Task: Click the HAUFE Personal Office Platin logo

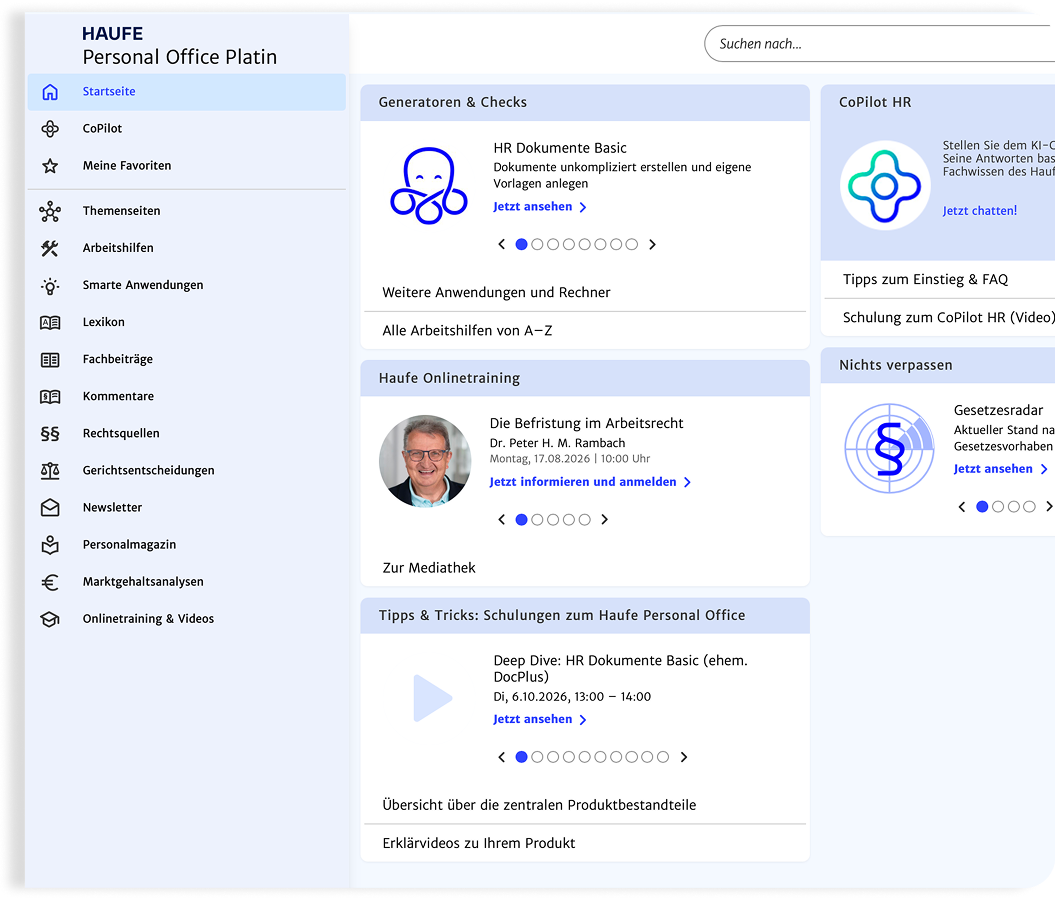Action: click(x=179, y=46)
